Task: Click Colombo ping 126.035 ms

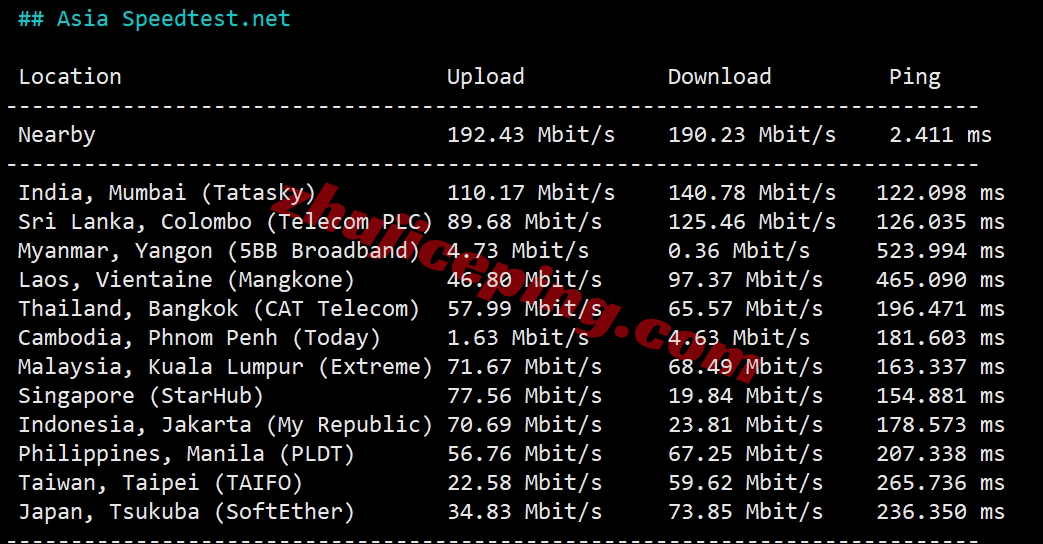Action: click(941, 222)
